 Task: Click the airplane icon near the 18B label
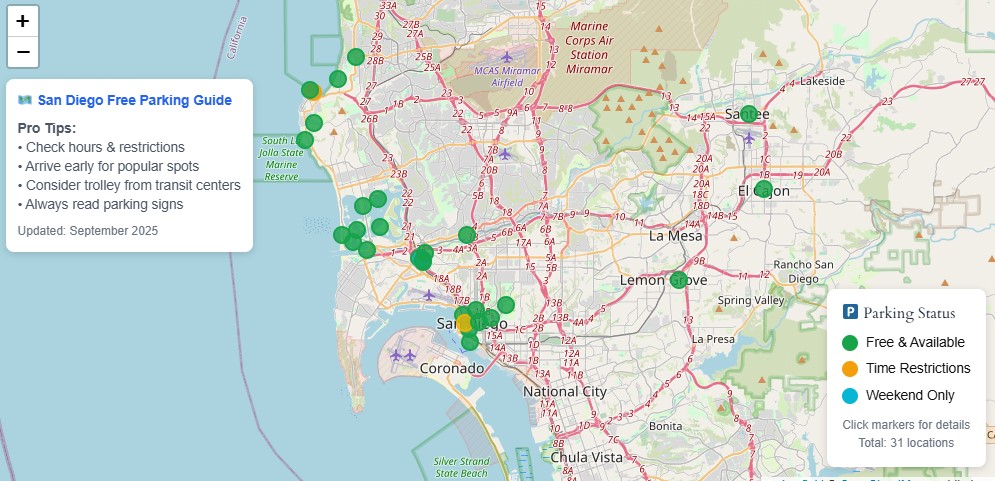click(x=429, y=295)
